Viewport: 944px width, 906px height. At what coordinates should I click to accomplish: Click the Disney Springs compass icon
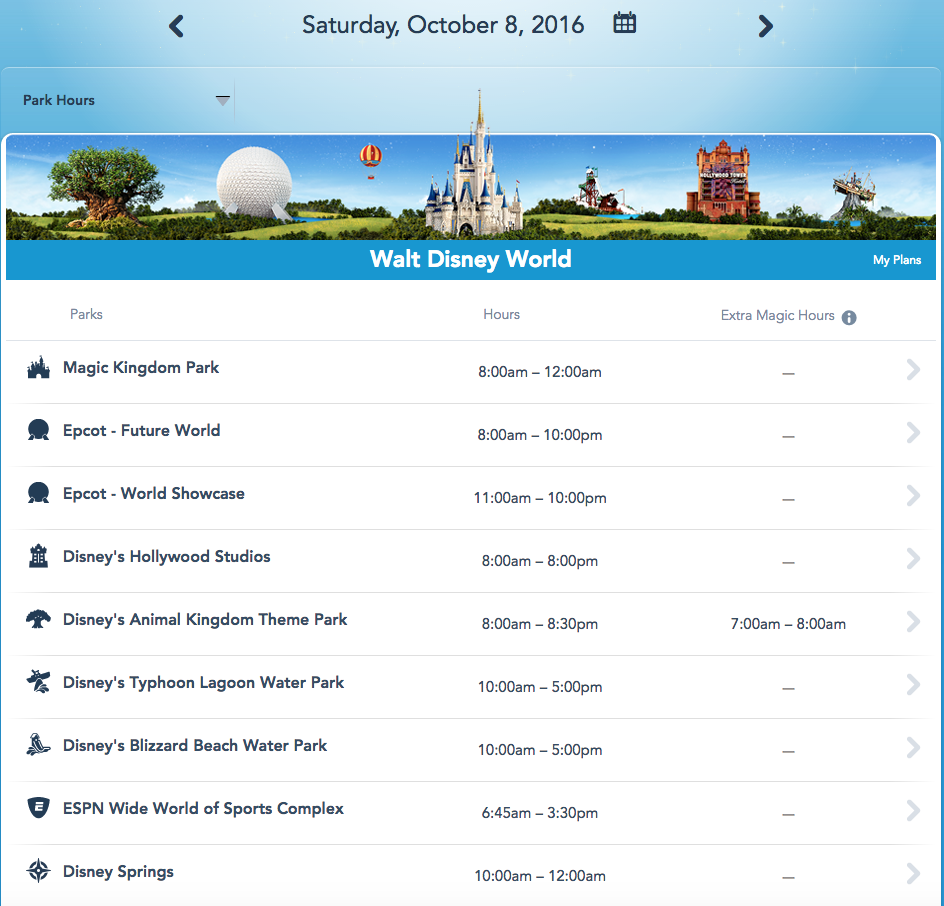[x=38, y=872]
